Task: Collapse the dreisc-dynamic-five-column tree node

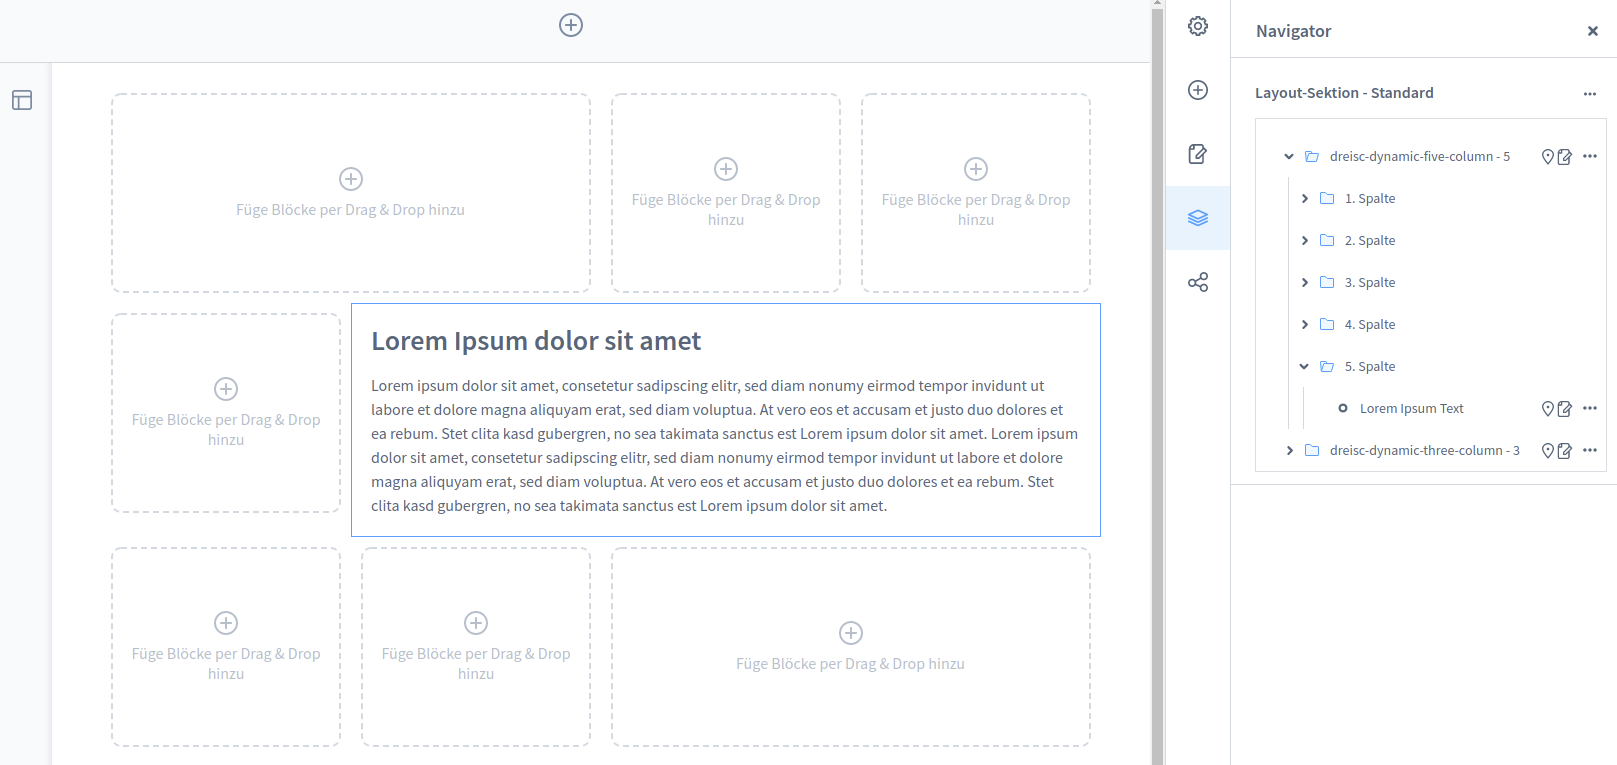Action: coord(1289,156)
